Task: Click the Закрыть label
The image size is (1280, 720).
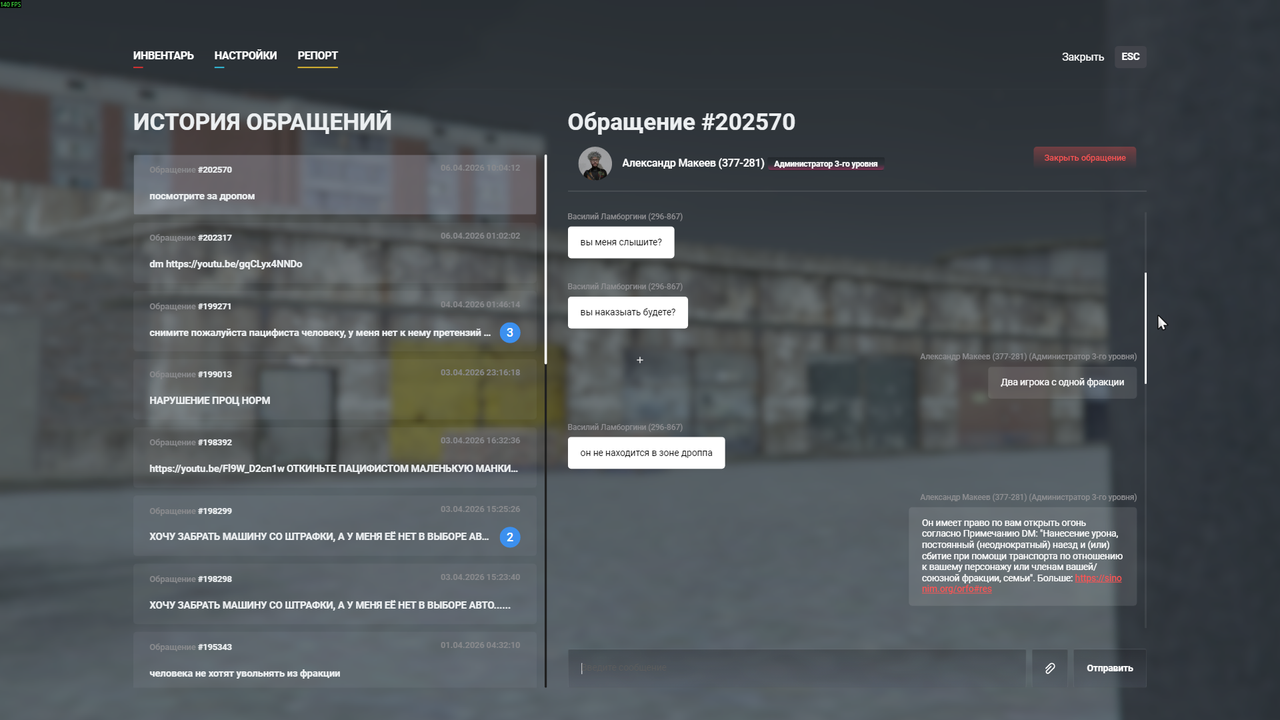Action: pos(1083,57)
